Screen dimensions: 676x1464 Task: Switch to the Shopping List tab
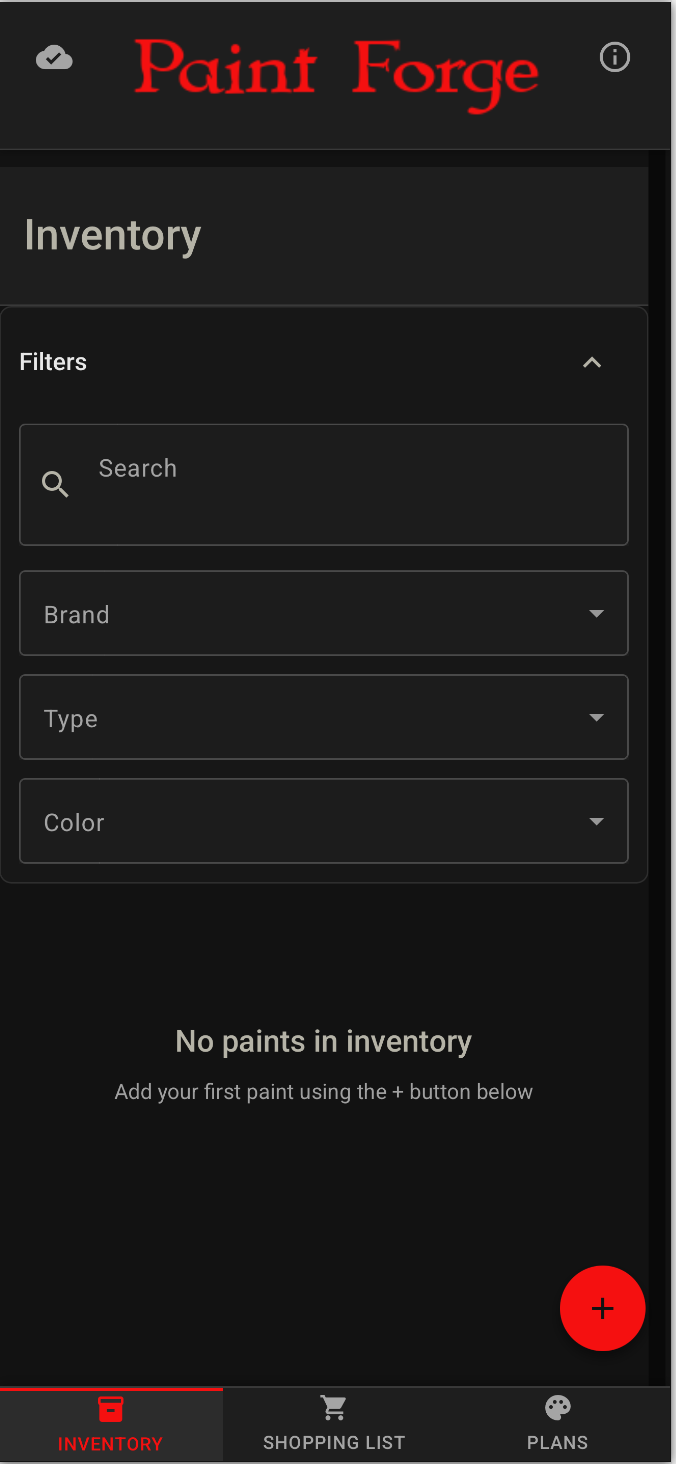click(334, 1424)
